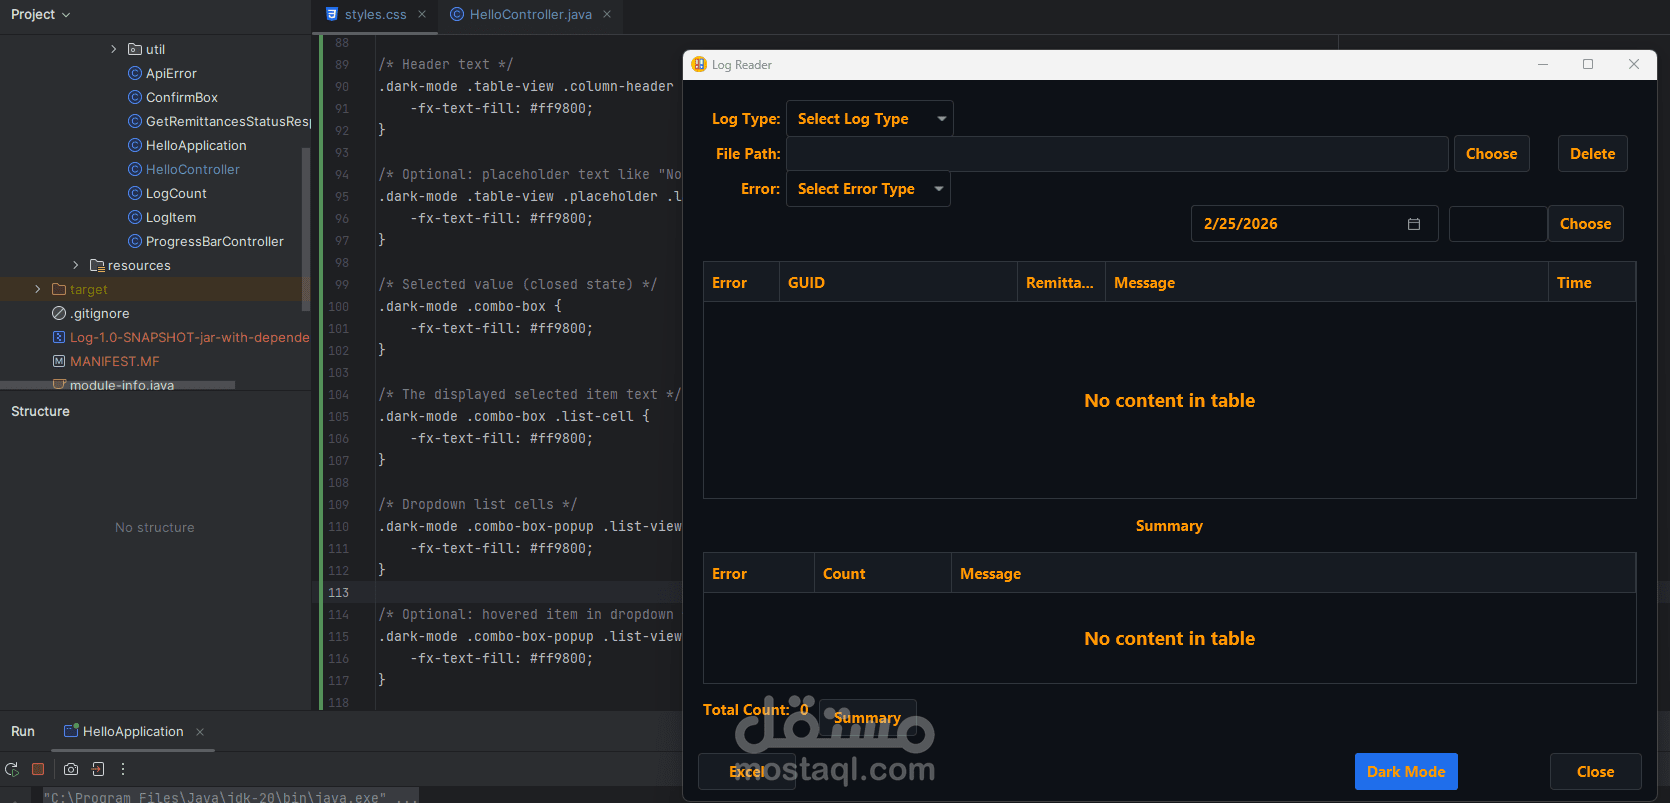Click the Message column header in top table

coord(1327,283)
